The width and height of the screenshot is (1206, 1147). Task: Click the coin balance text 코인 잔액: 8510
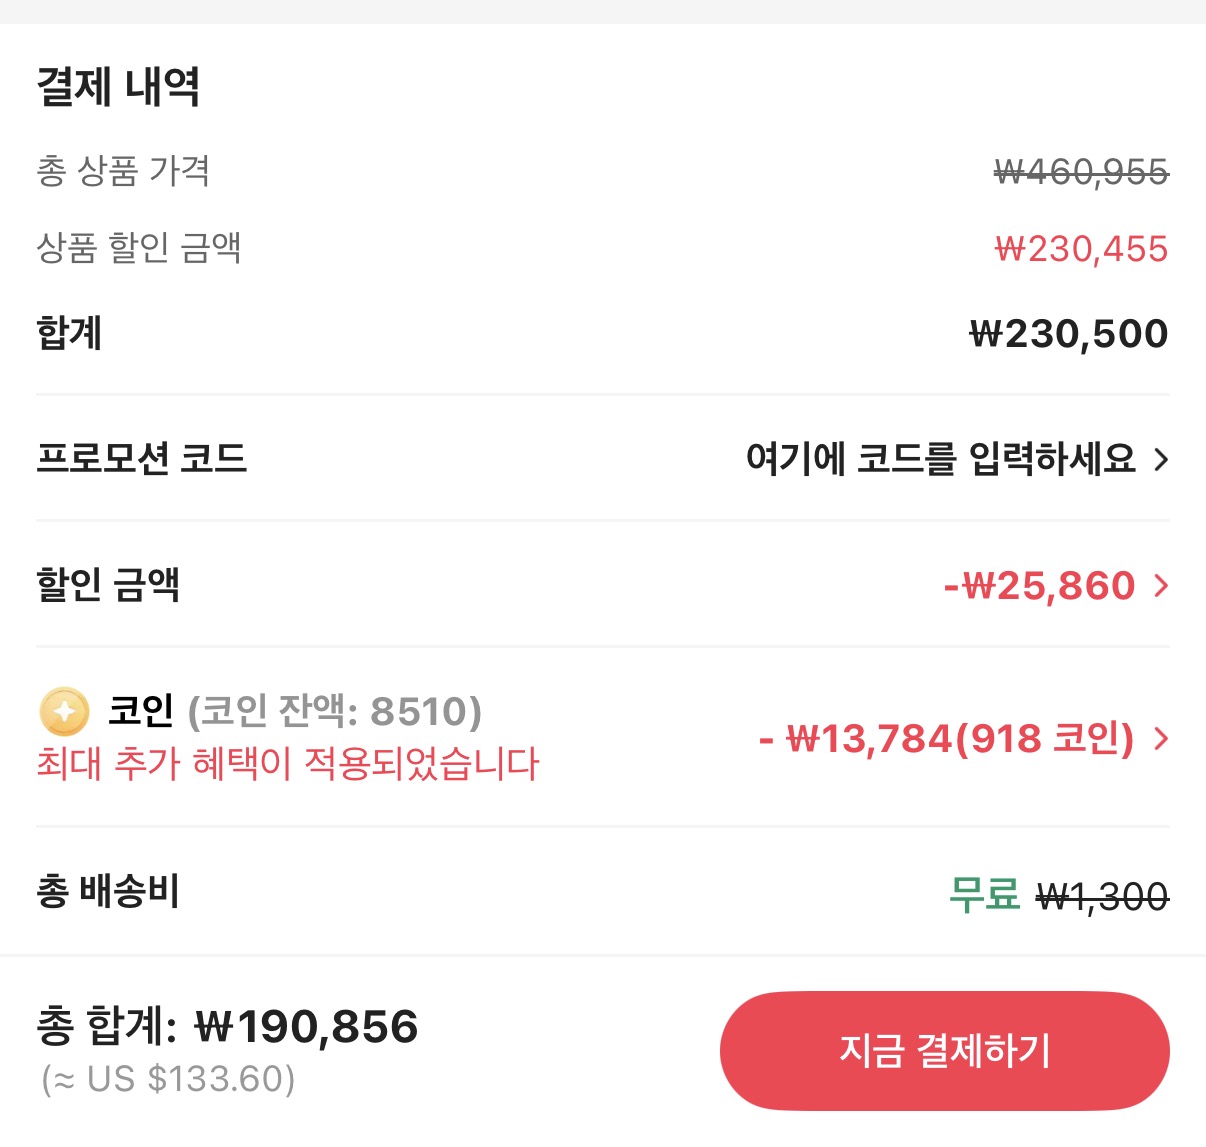335,712
